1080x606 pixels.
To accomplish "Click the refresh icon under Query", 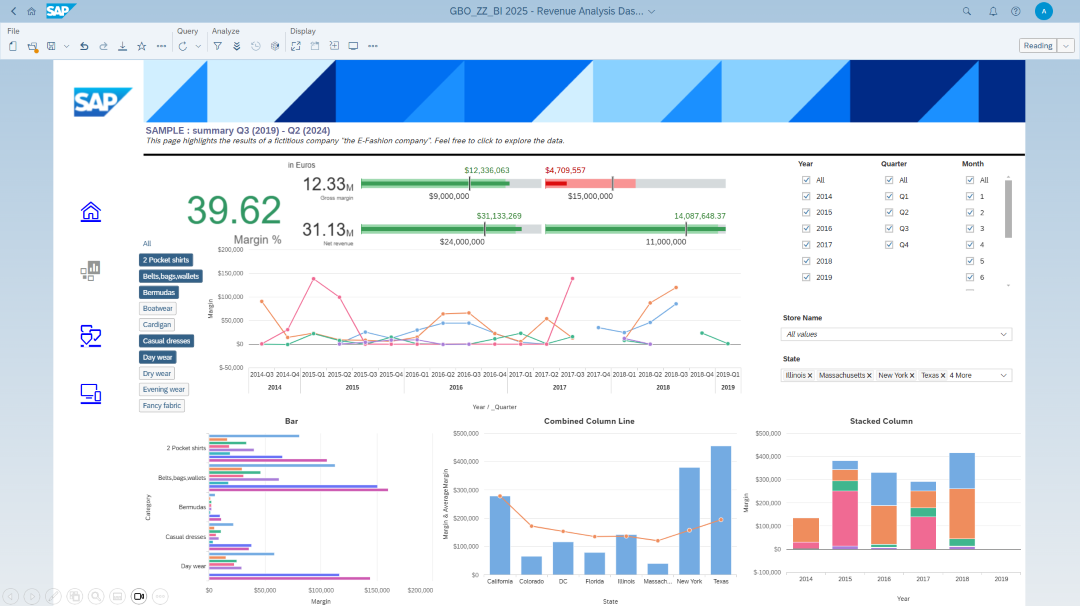I will 182,46.
